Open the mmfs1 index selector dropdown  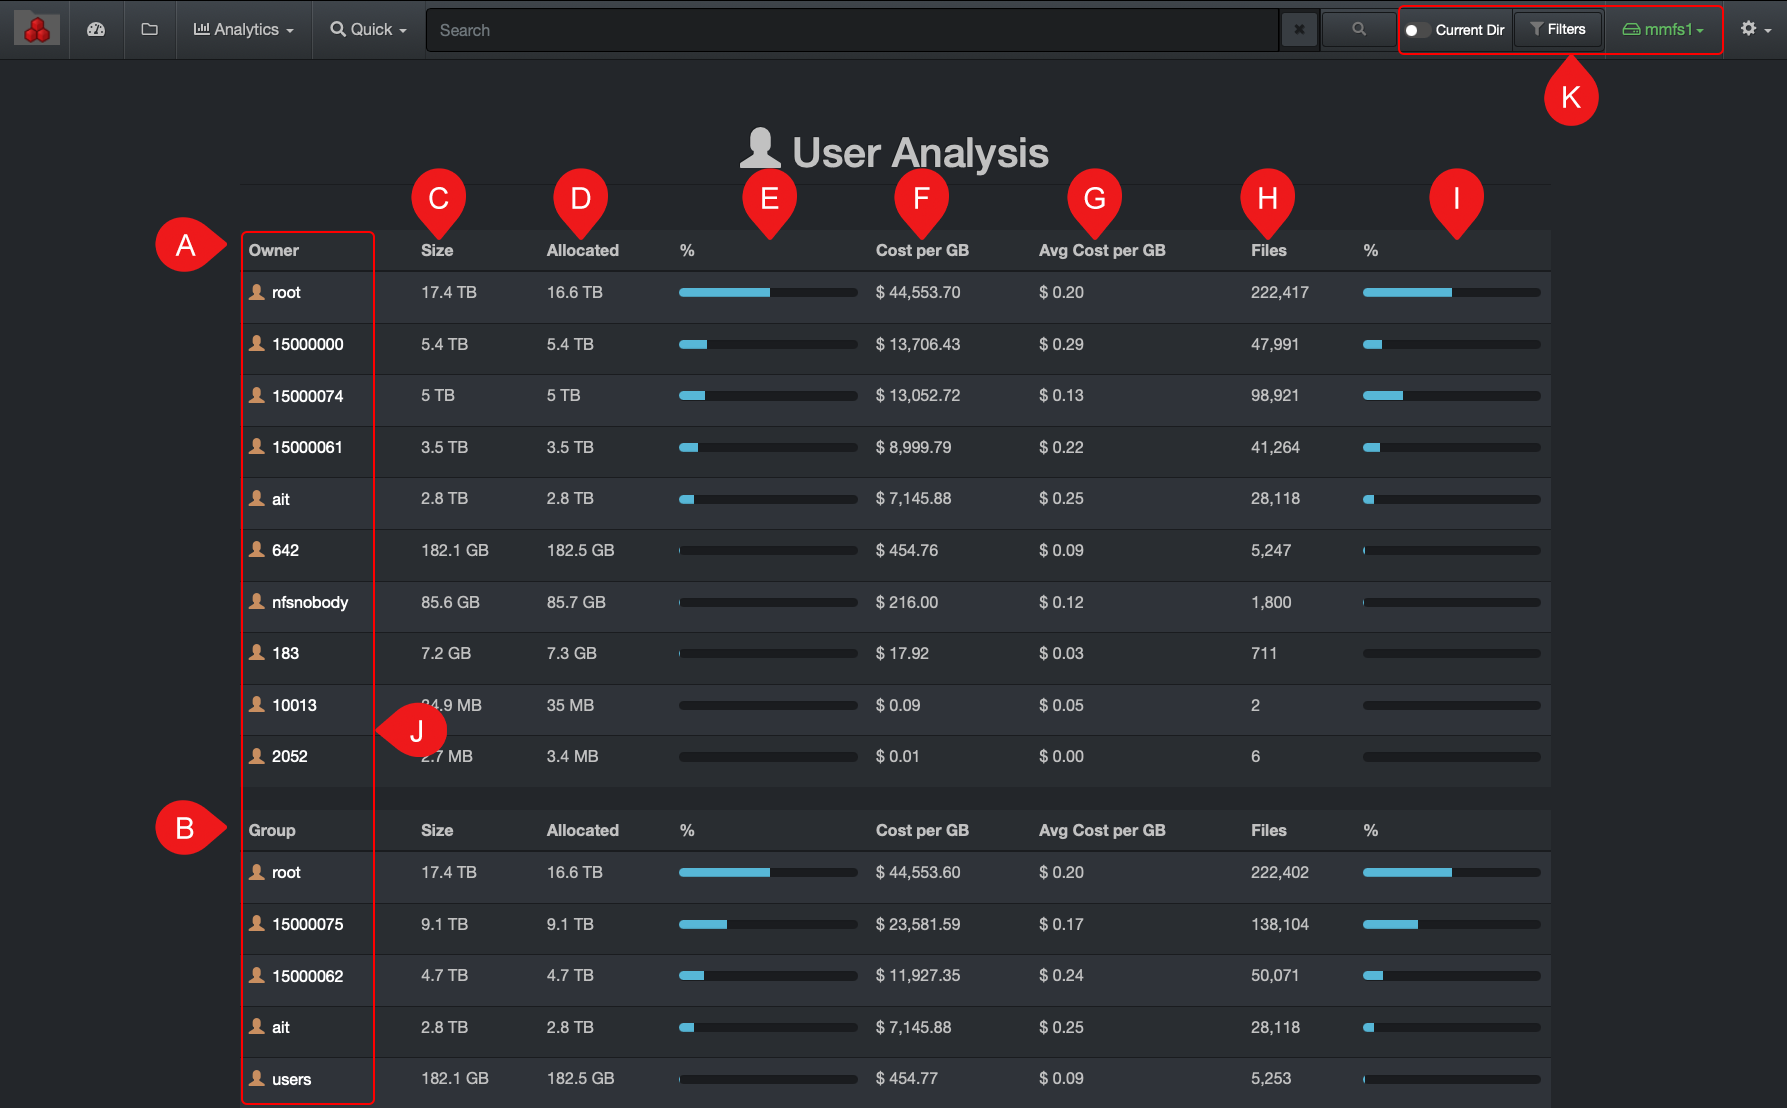tap(1663, 30)
